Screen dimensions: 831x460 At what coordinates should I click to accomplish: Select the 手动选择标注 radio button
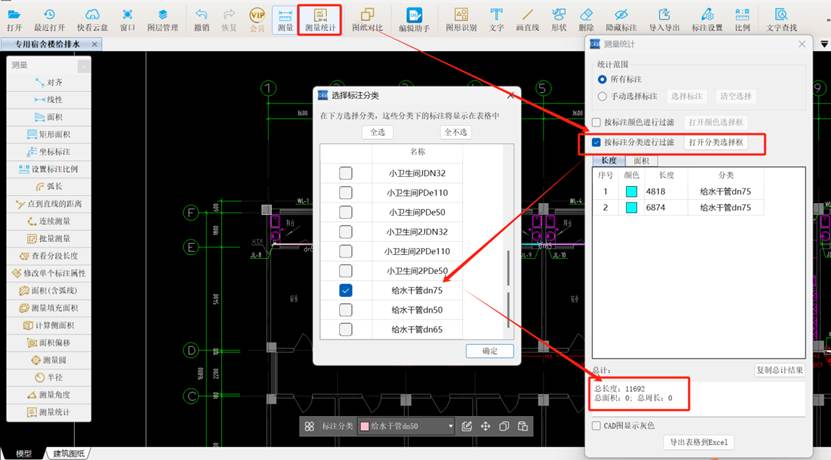[602, 96]
